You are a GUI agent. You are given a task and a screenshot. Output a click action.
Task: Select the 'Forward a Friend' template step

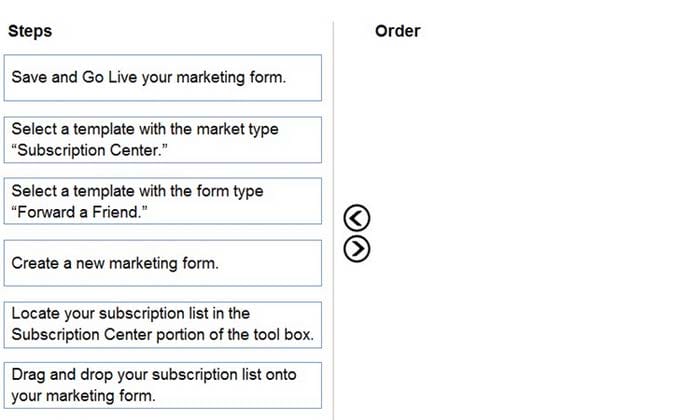(x=162, y=201)
